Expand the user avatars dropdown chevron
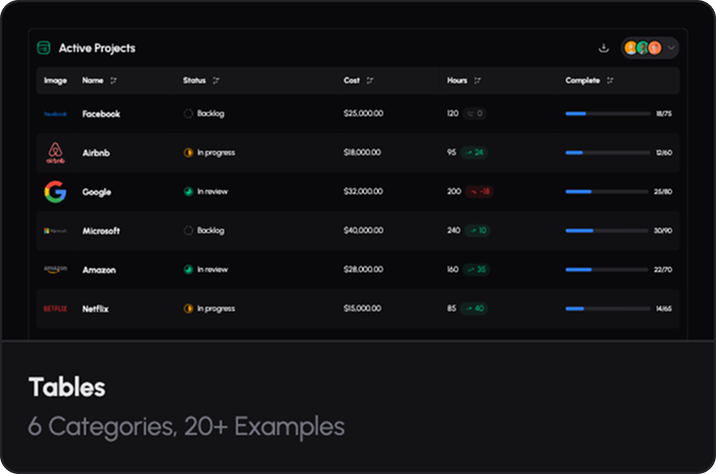Image resolution: width=716 pixels, height=474 pixels. click(671, 48)
